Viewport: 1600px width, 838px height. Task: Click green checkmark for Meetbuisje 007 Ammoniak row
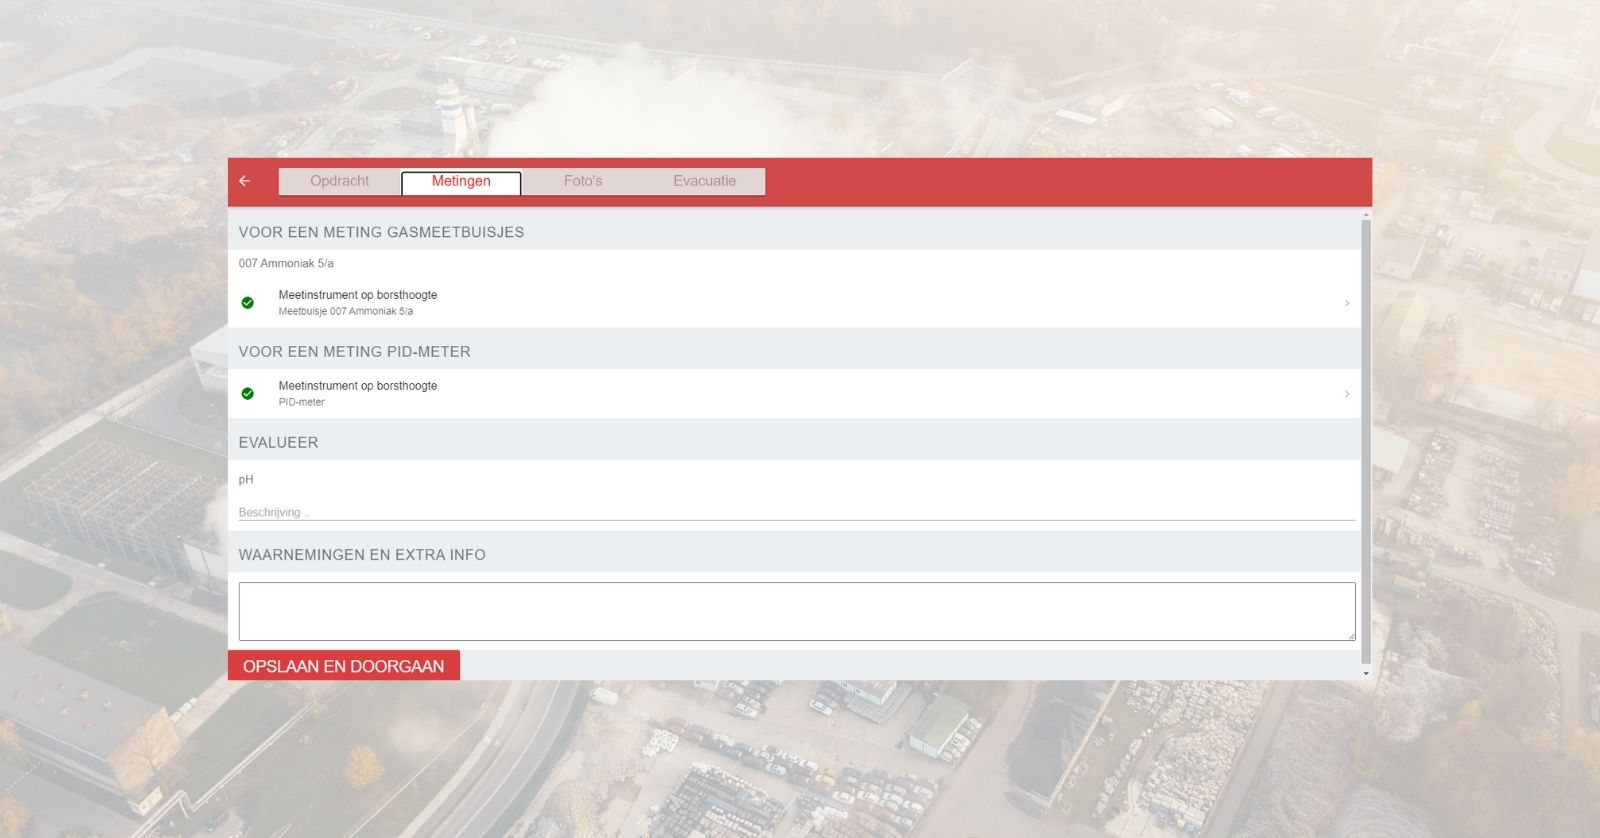(247, 303)
